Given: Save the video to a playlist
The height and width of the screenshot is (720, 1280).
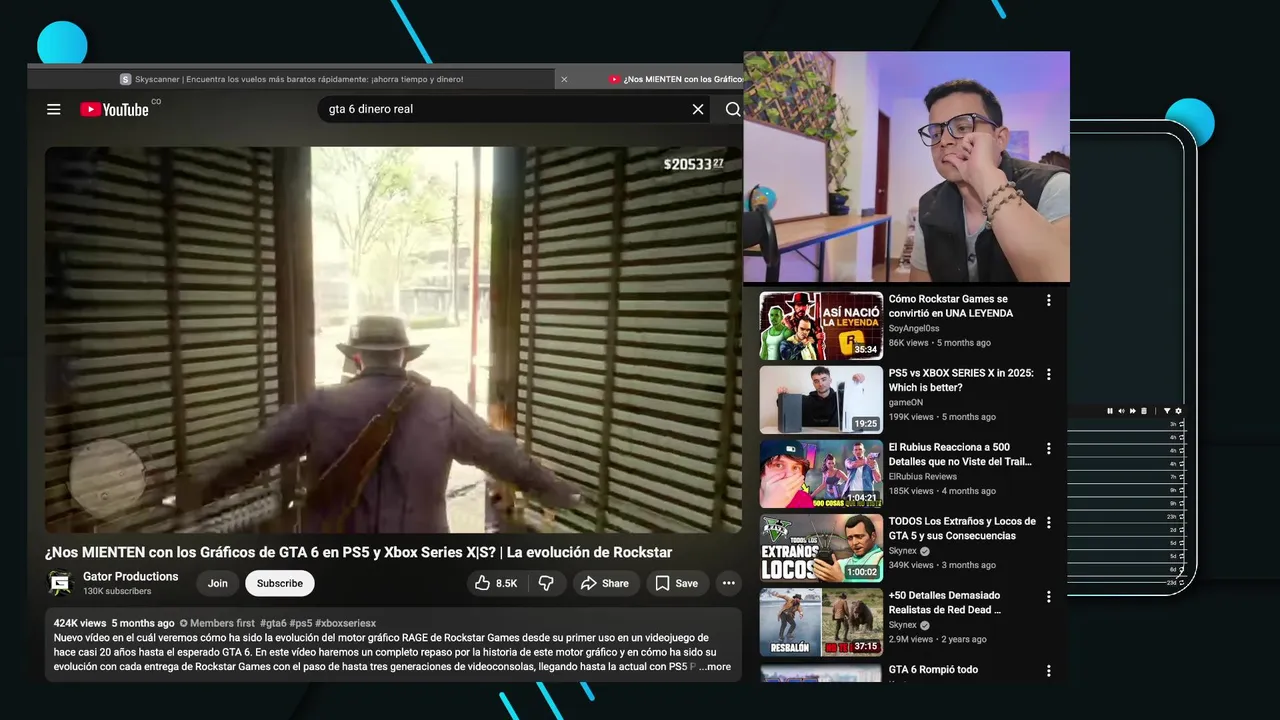Looking at the screenshot, I should [677, 583].
